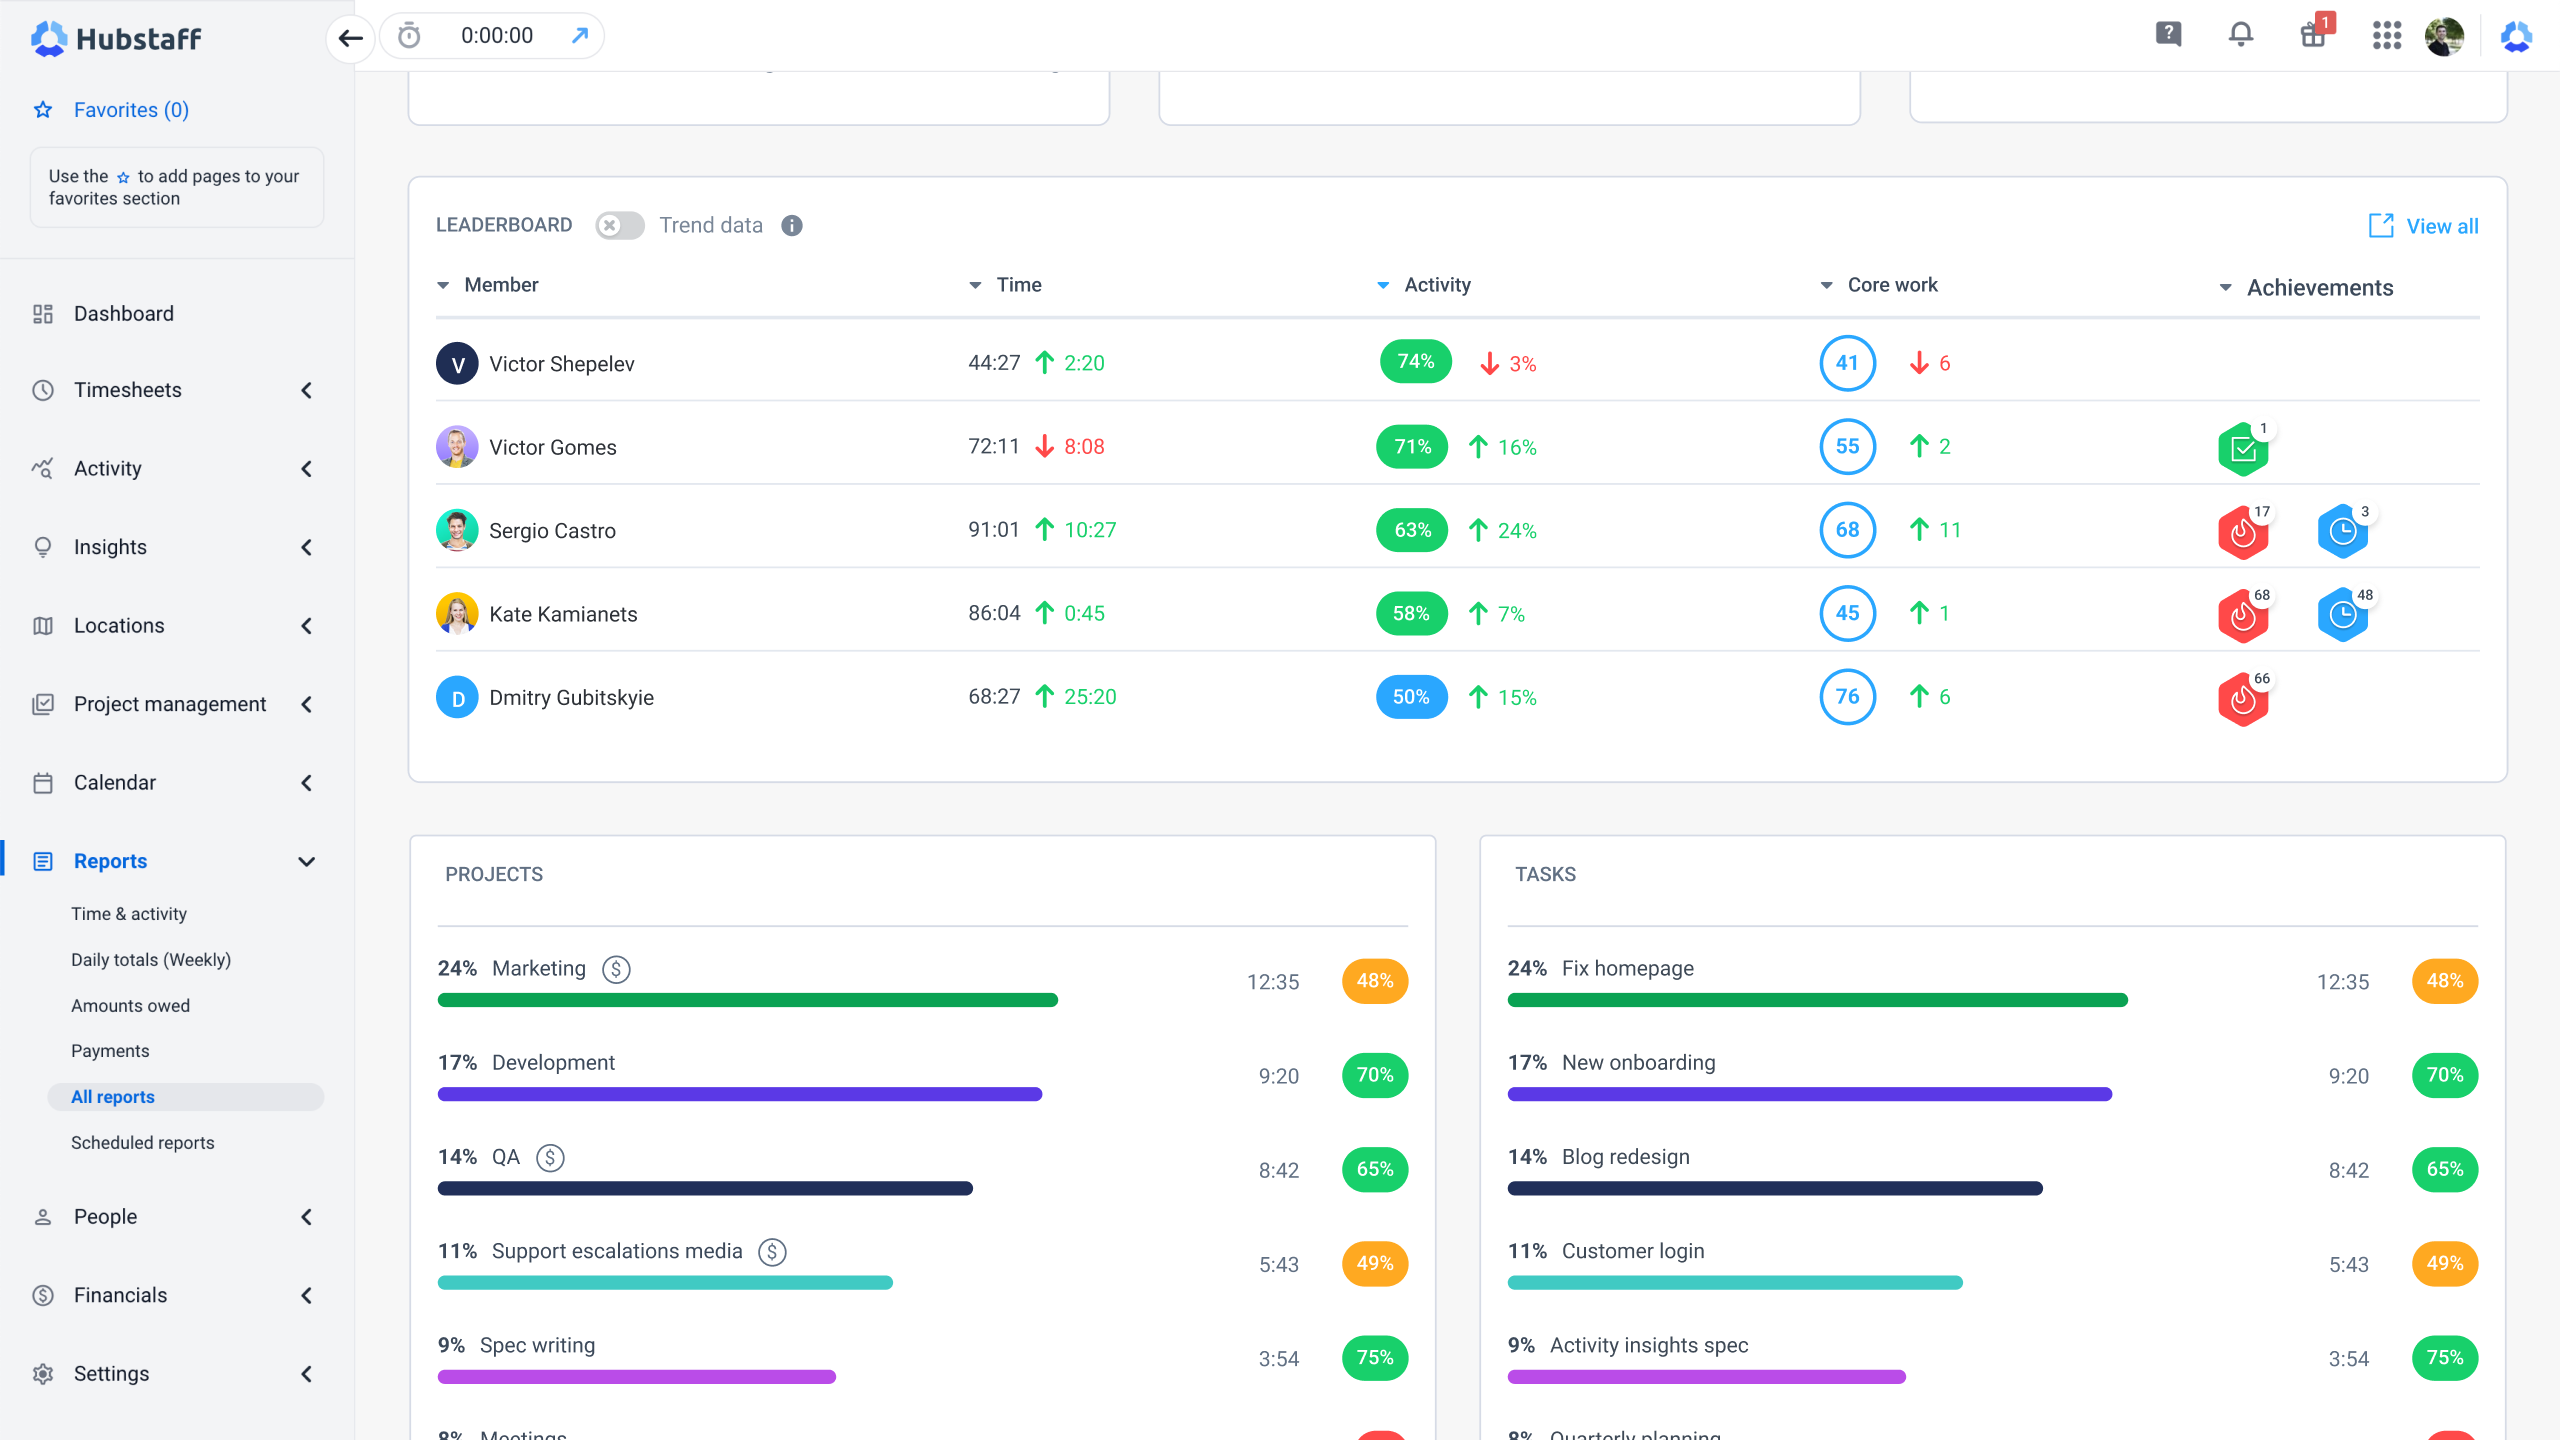Click the Marketing project green progress bar
Viewport: 2560px width, 1440px height.
pyautogui.click(x=747, y=1000)
